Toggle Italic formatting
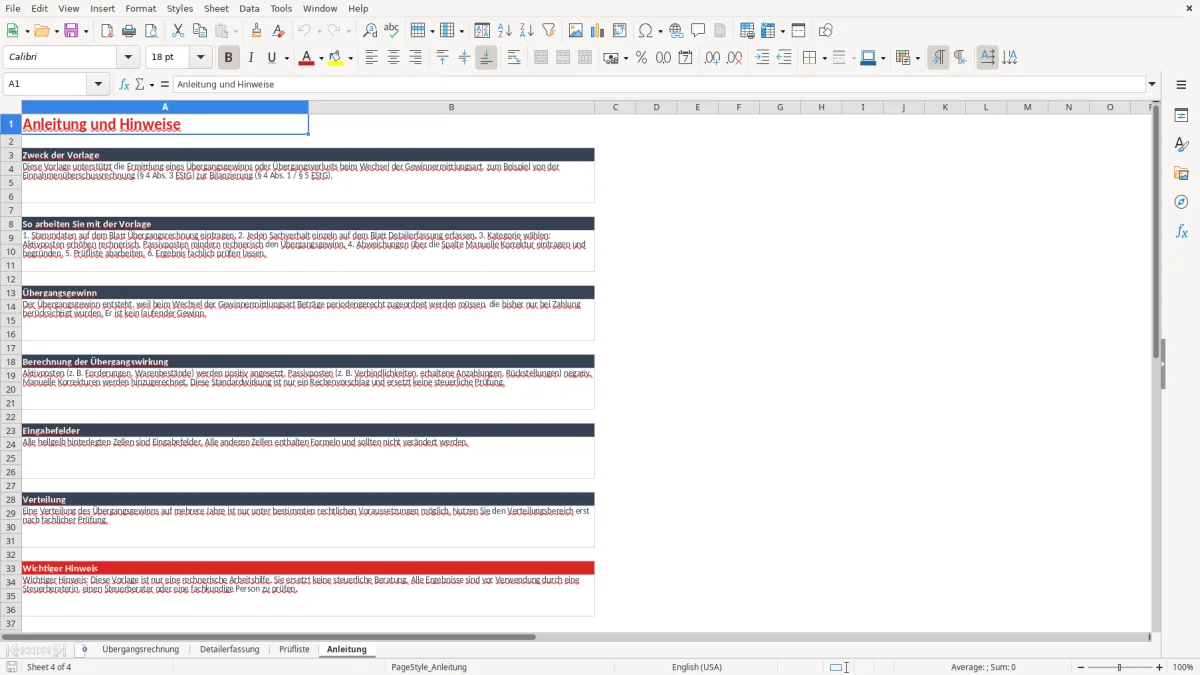1200x675 pixels. click(251, 58)
